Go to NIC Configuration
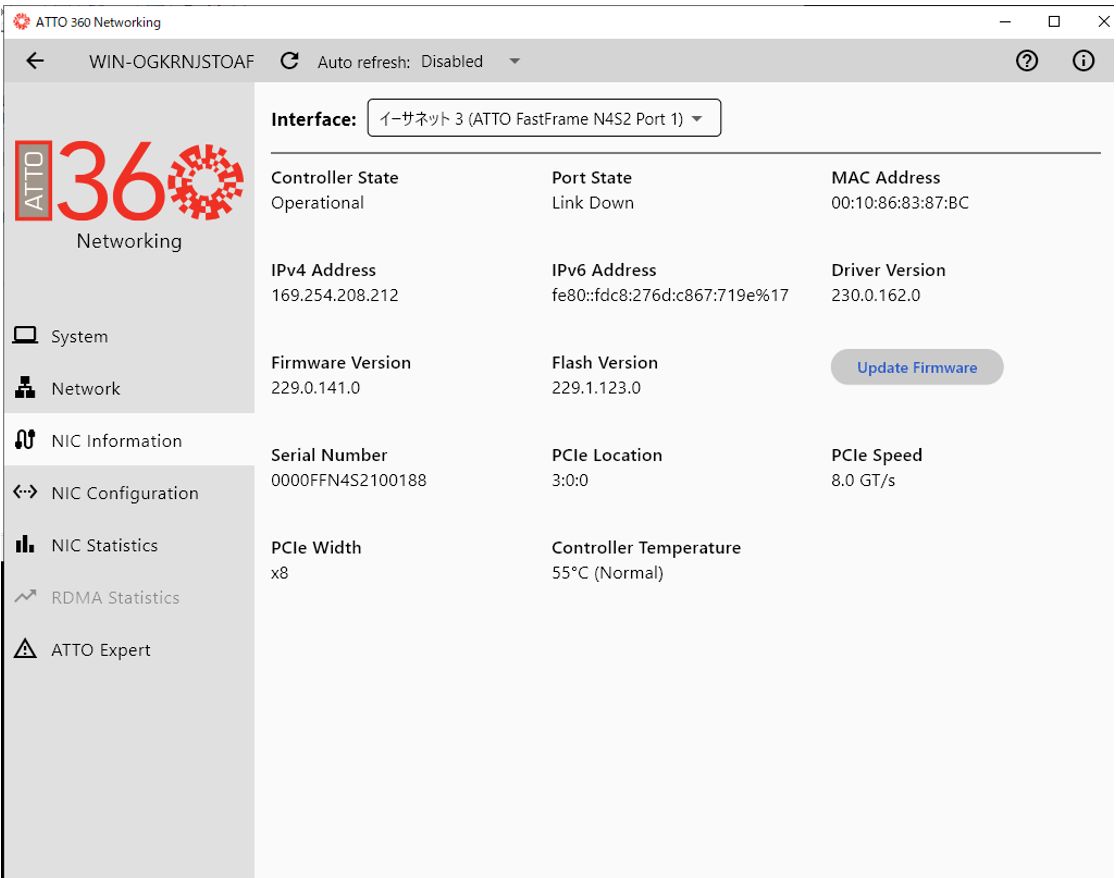The image size is (1116, 878). click(x=129, y=492)
